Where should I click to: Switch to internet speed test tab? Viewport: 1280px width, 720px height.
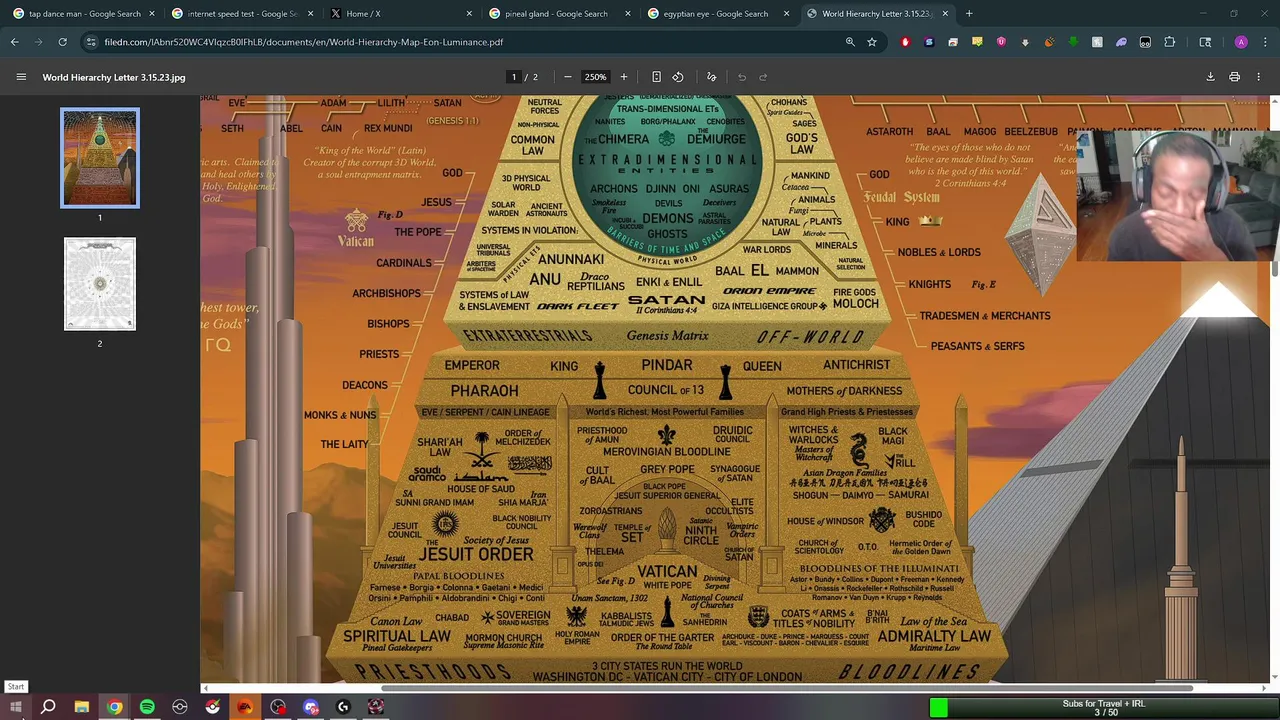tap(241, 14)
